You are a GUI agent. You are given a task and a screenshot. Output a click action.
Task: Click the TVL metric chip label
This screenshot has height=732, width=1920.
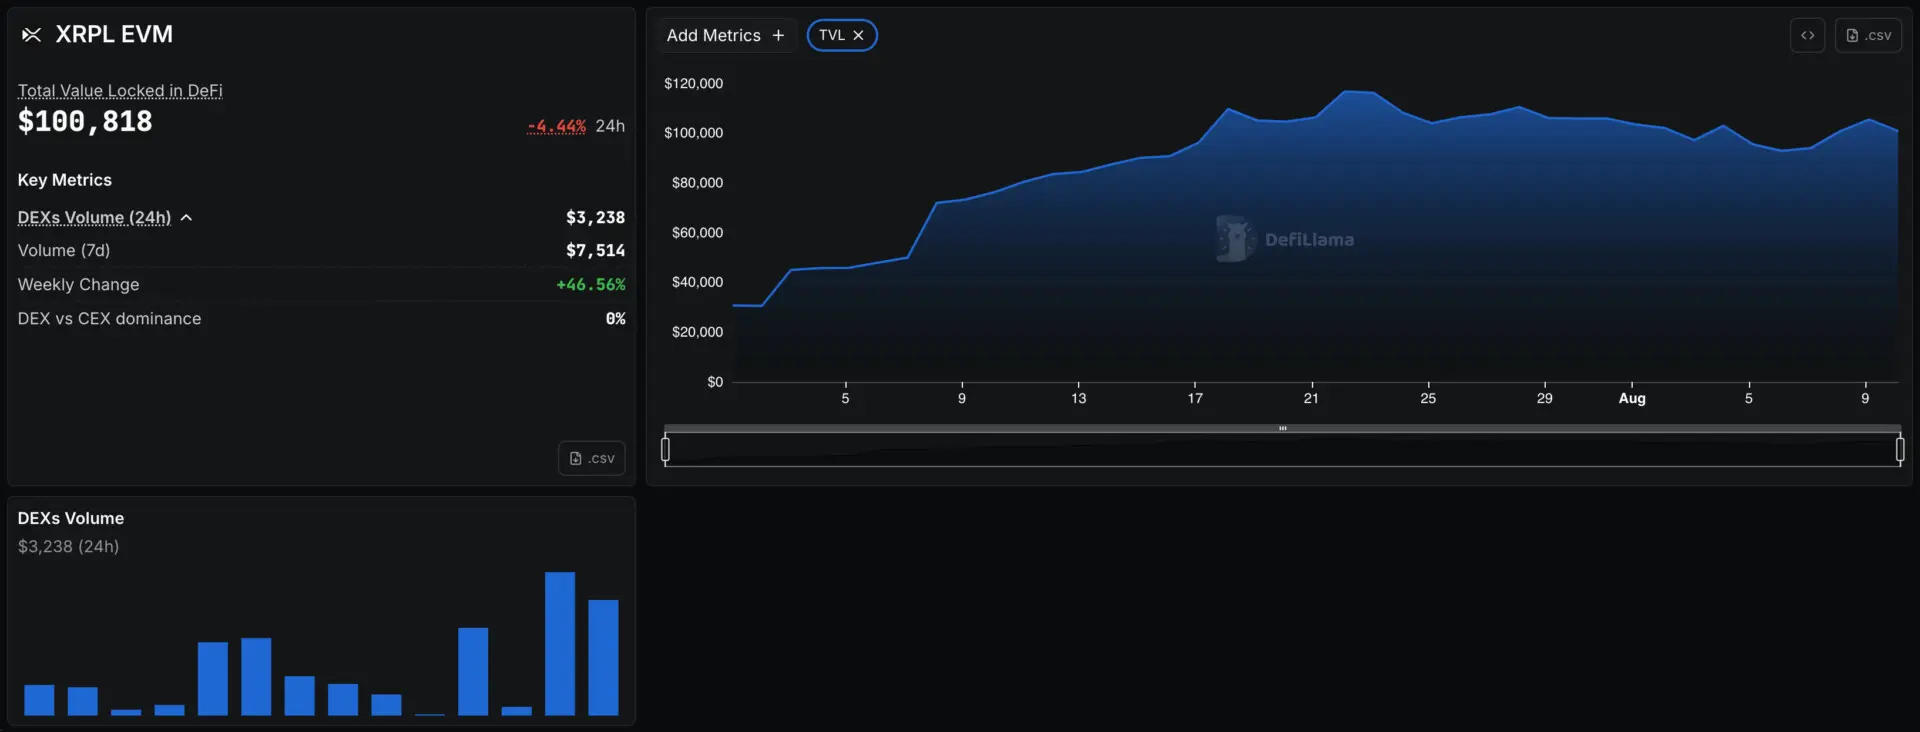[x=831, y=35]
